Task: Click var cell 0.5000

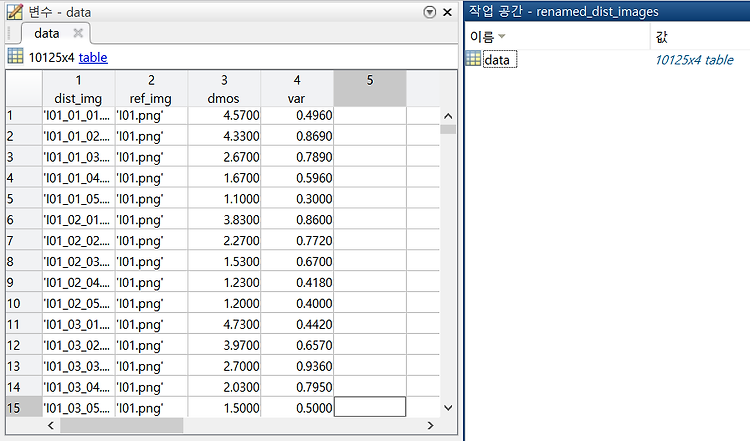Action: [297, 408]
